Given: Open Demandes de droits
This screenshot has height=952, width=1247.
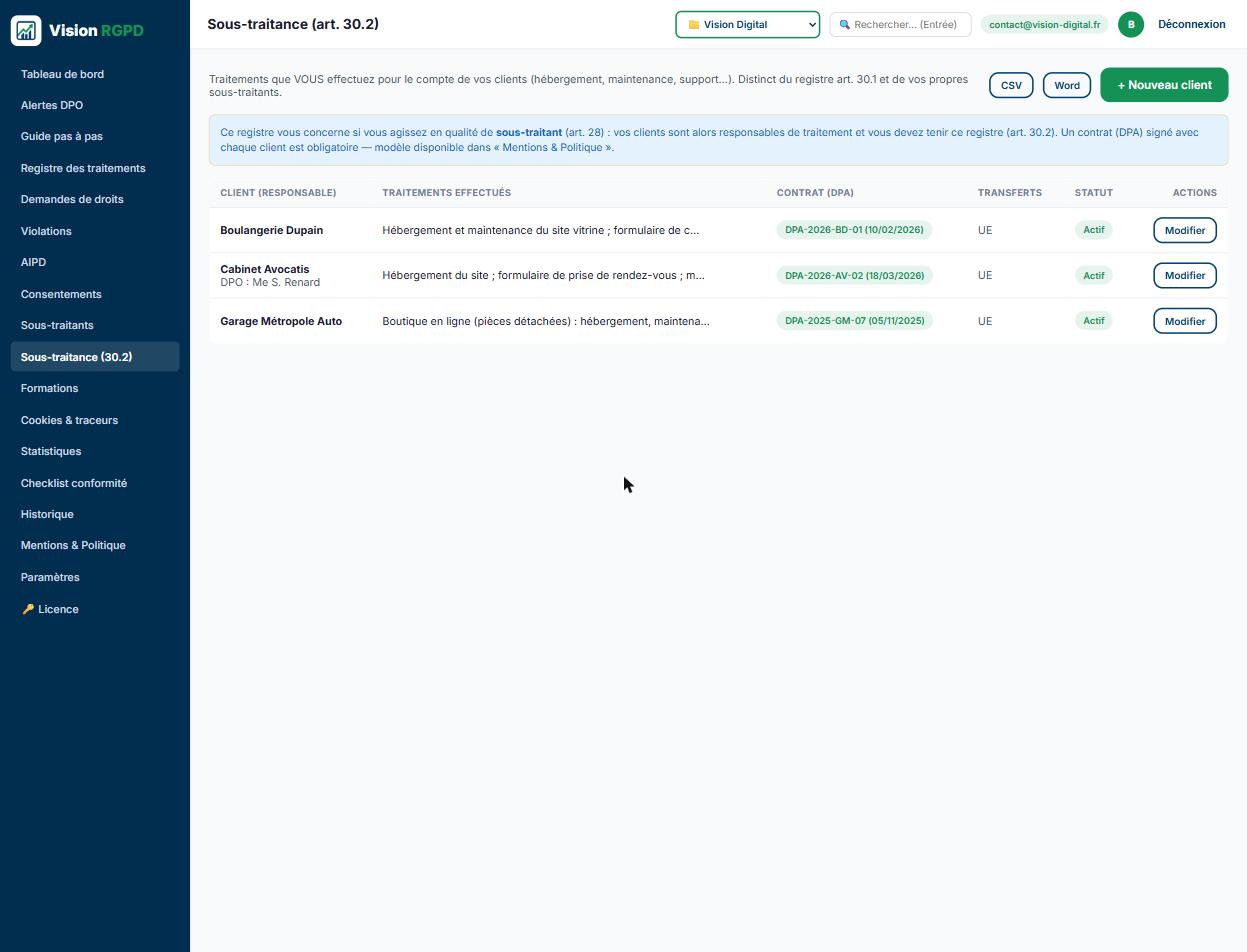Looking at the screenshot, I should pyautogui.click(x=95, y=199).
